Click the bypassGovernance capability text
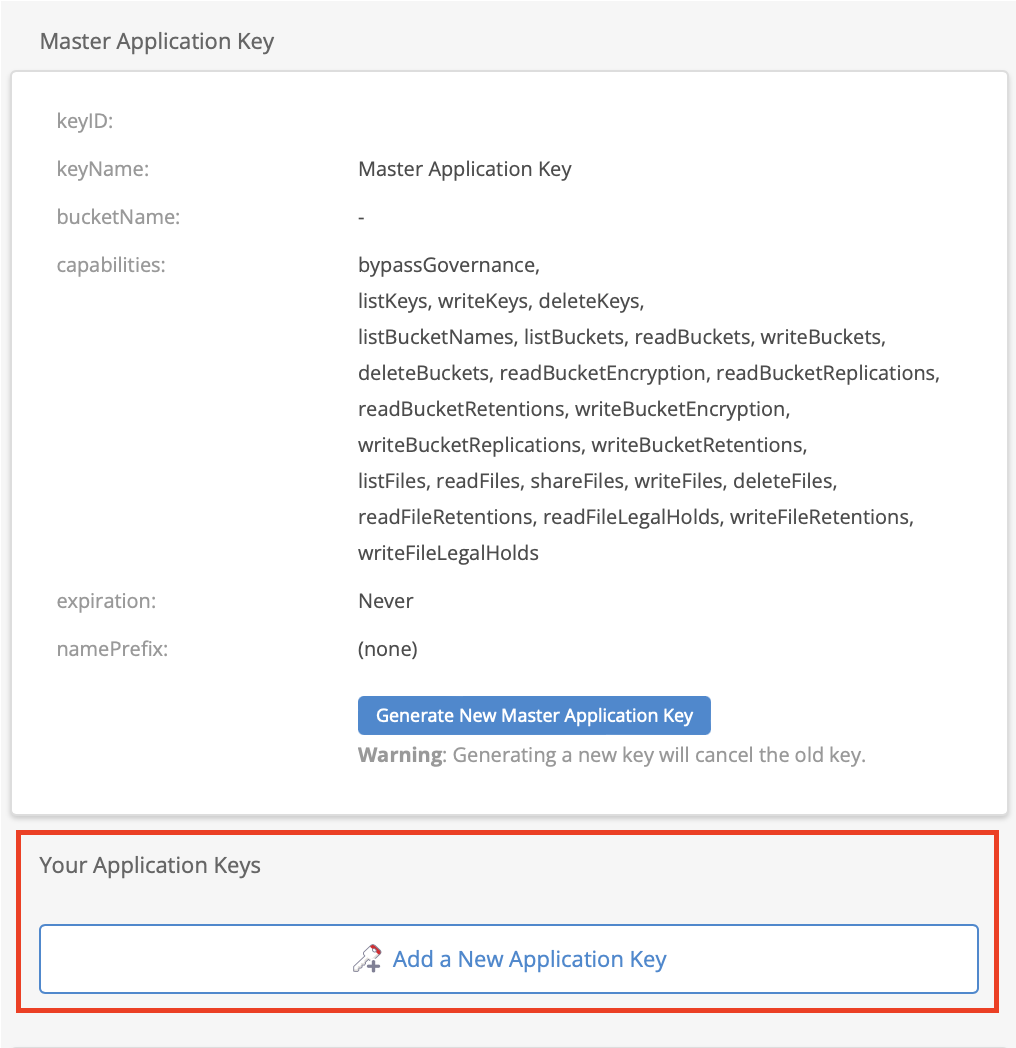This screenshot has width=1016, height=1048. [447, 266]
